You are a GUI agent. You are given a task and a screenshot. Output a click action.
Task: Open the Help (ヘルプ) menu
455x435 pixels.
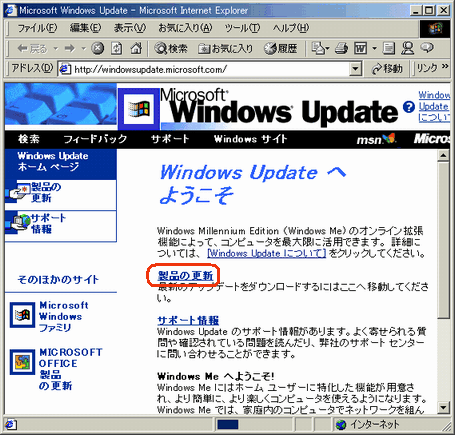[x=291, y=28]
